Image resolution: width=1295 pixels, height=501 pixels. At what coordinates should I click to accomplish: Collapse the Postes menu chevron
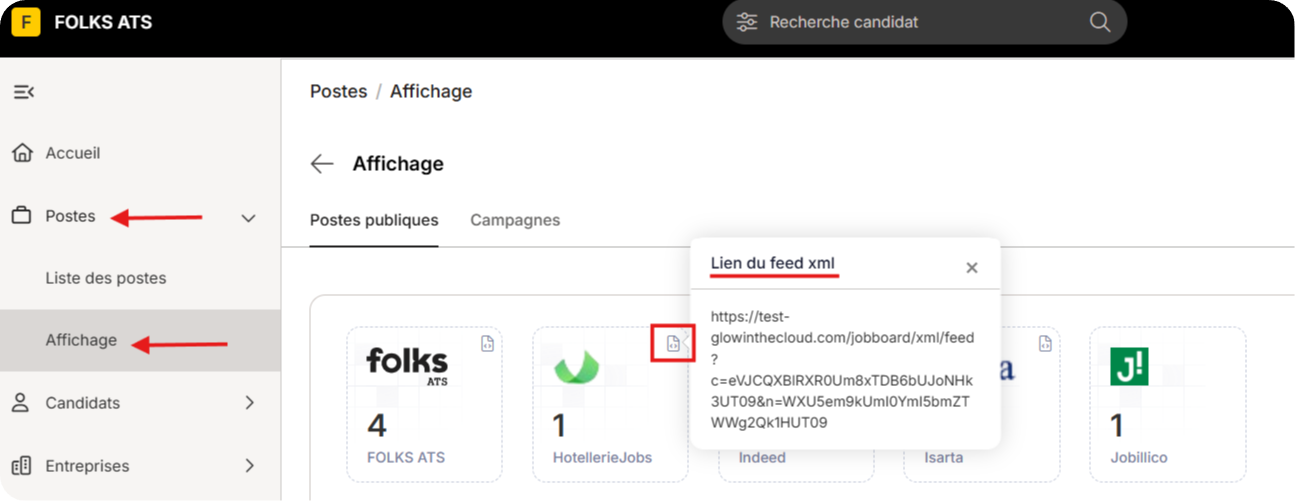coord(249,217)
